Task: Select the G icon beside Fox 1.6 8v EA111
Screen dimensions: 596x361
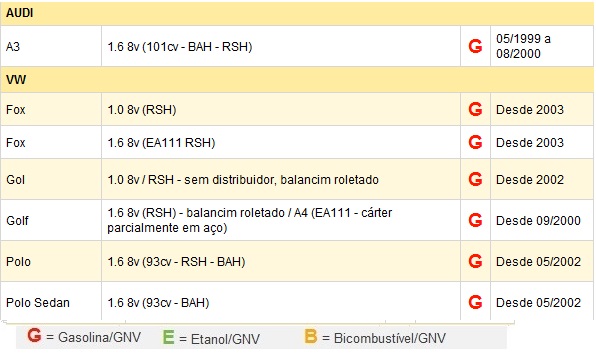Action: click(475, 142)
